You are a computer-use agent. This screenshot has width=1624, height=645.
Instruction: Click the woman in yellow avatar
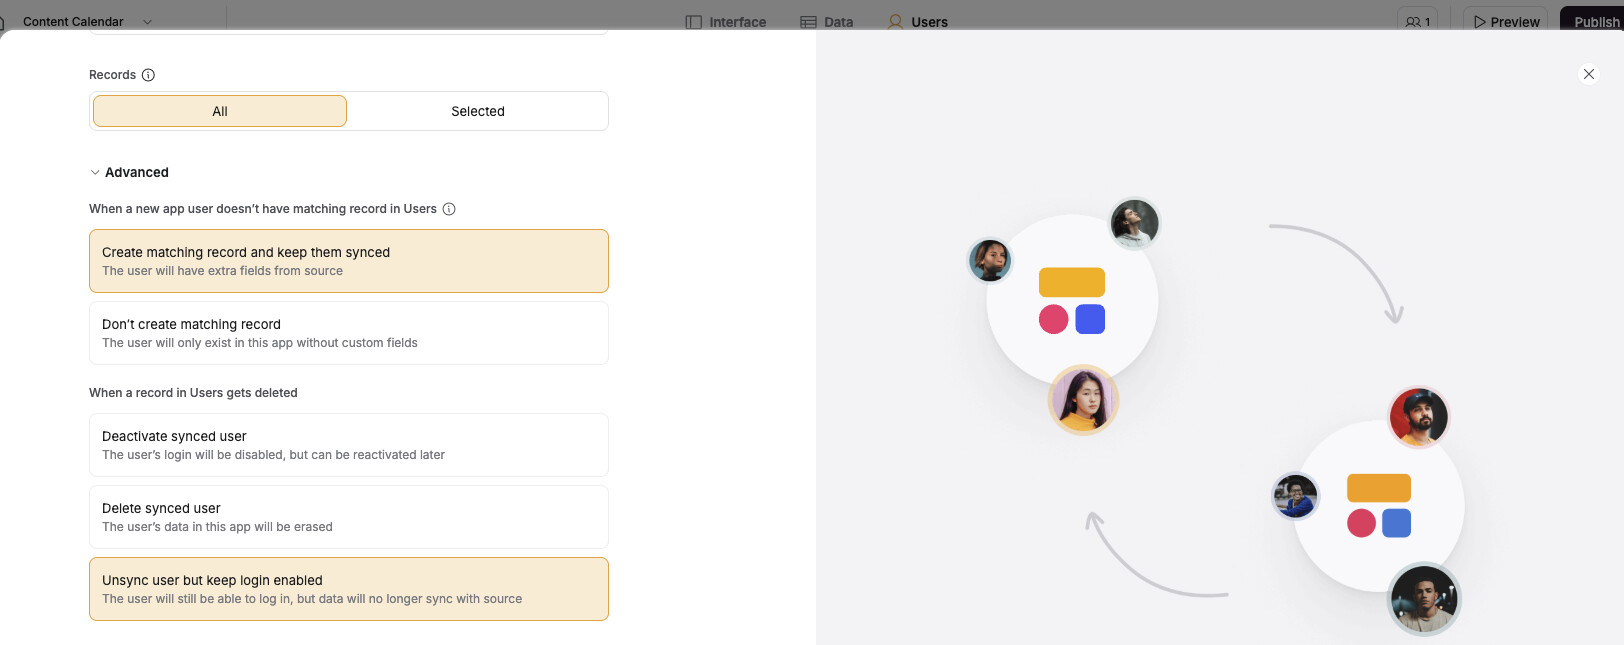(1083, 399)
